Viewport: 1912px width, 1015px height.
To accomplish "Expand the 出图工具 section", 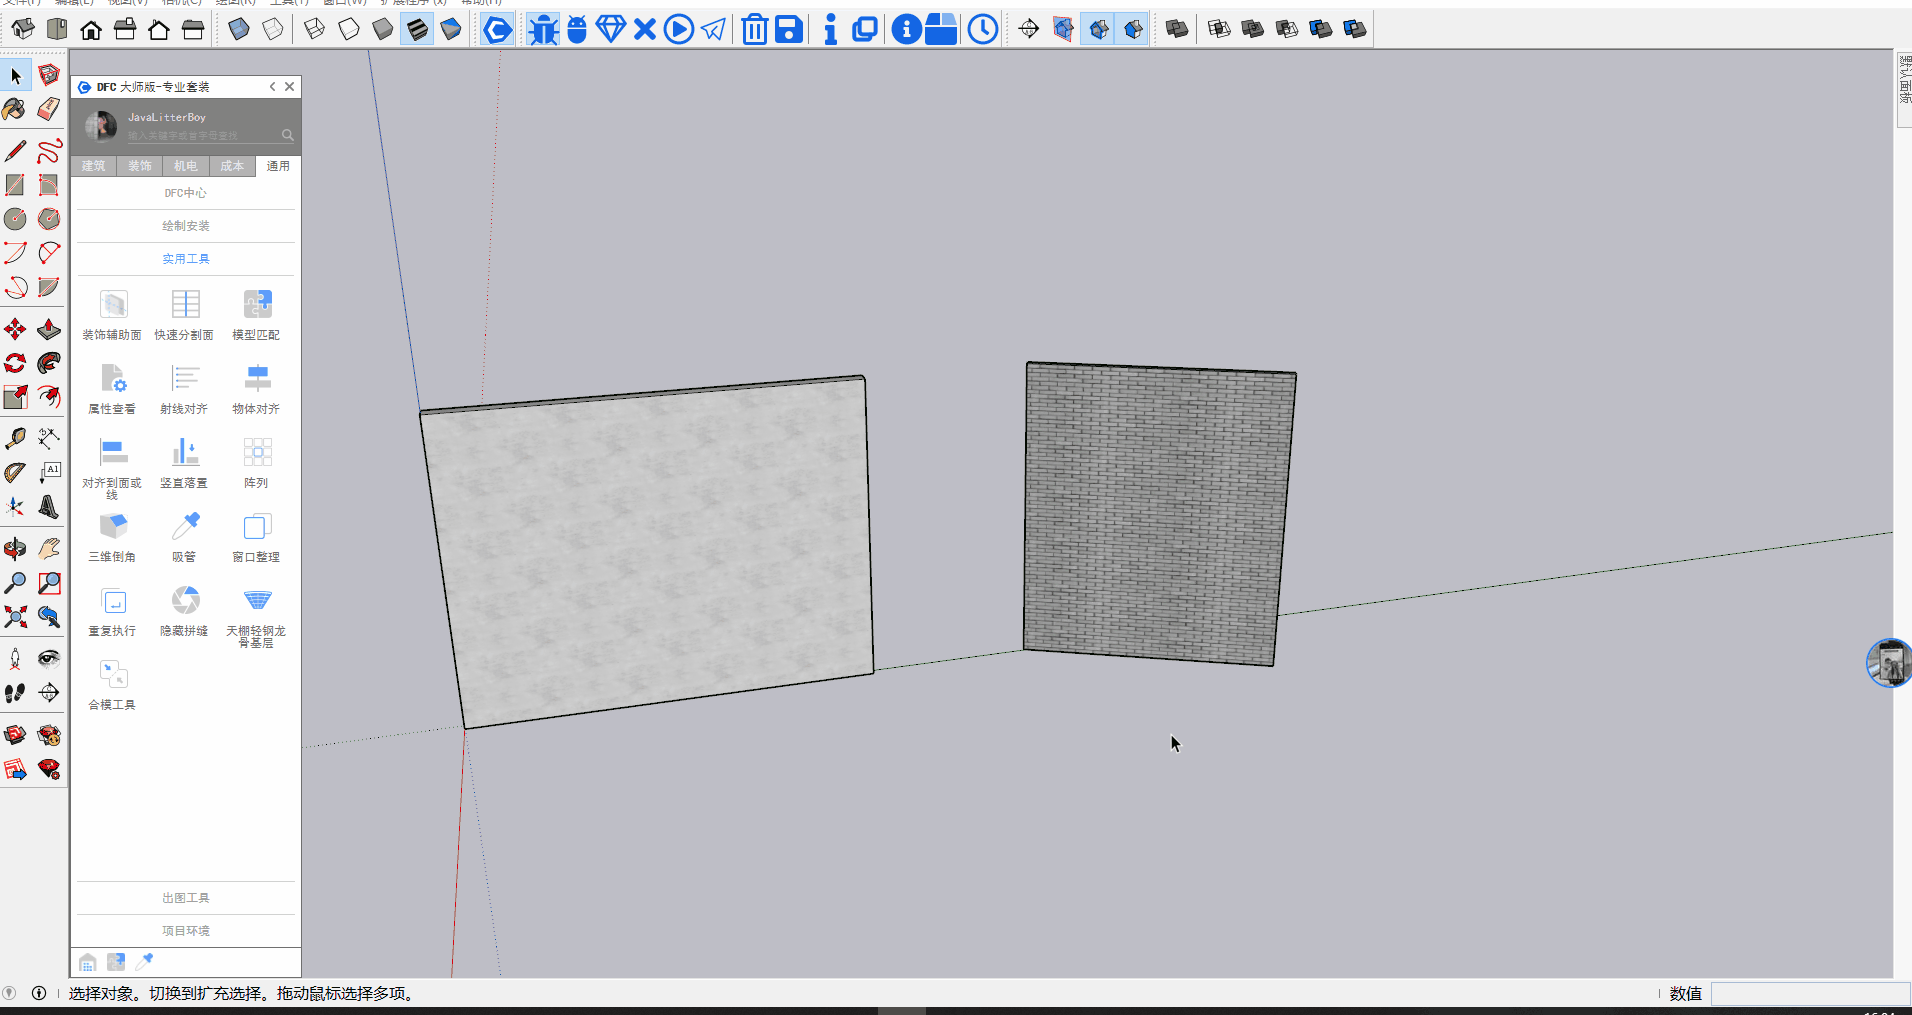I will (186, 898).
